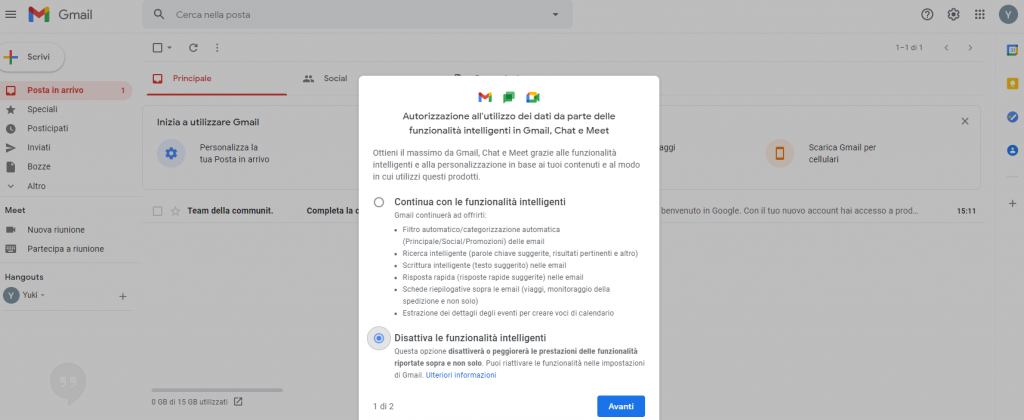
Task: Click the Partecipa a riunione keyboard icon
Action: (10, 249)
